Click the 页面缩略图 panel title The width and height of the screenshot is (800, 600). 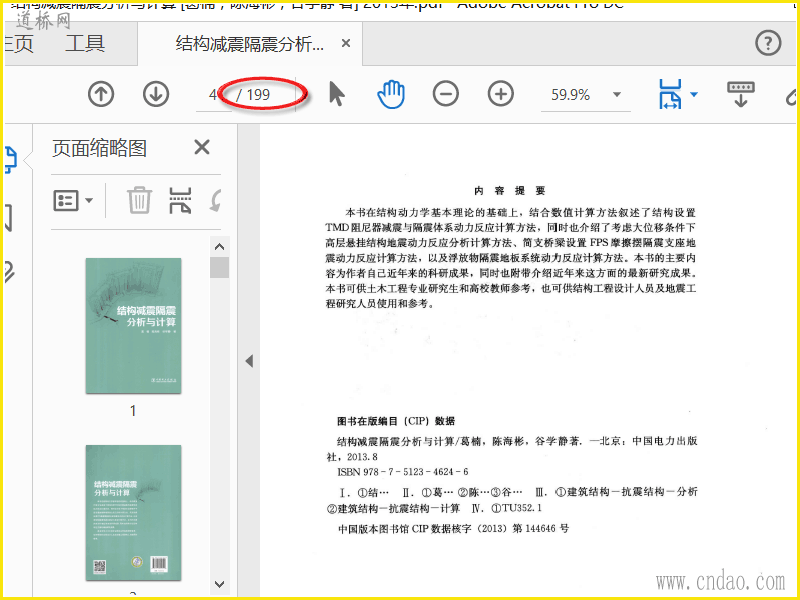pos(99,148)
